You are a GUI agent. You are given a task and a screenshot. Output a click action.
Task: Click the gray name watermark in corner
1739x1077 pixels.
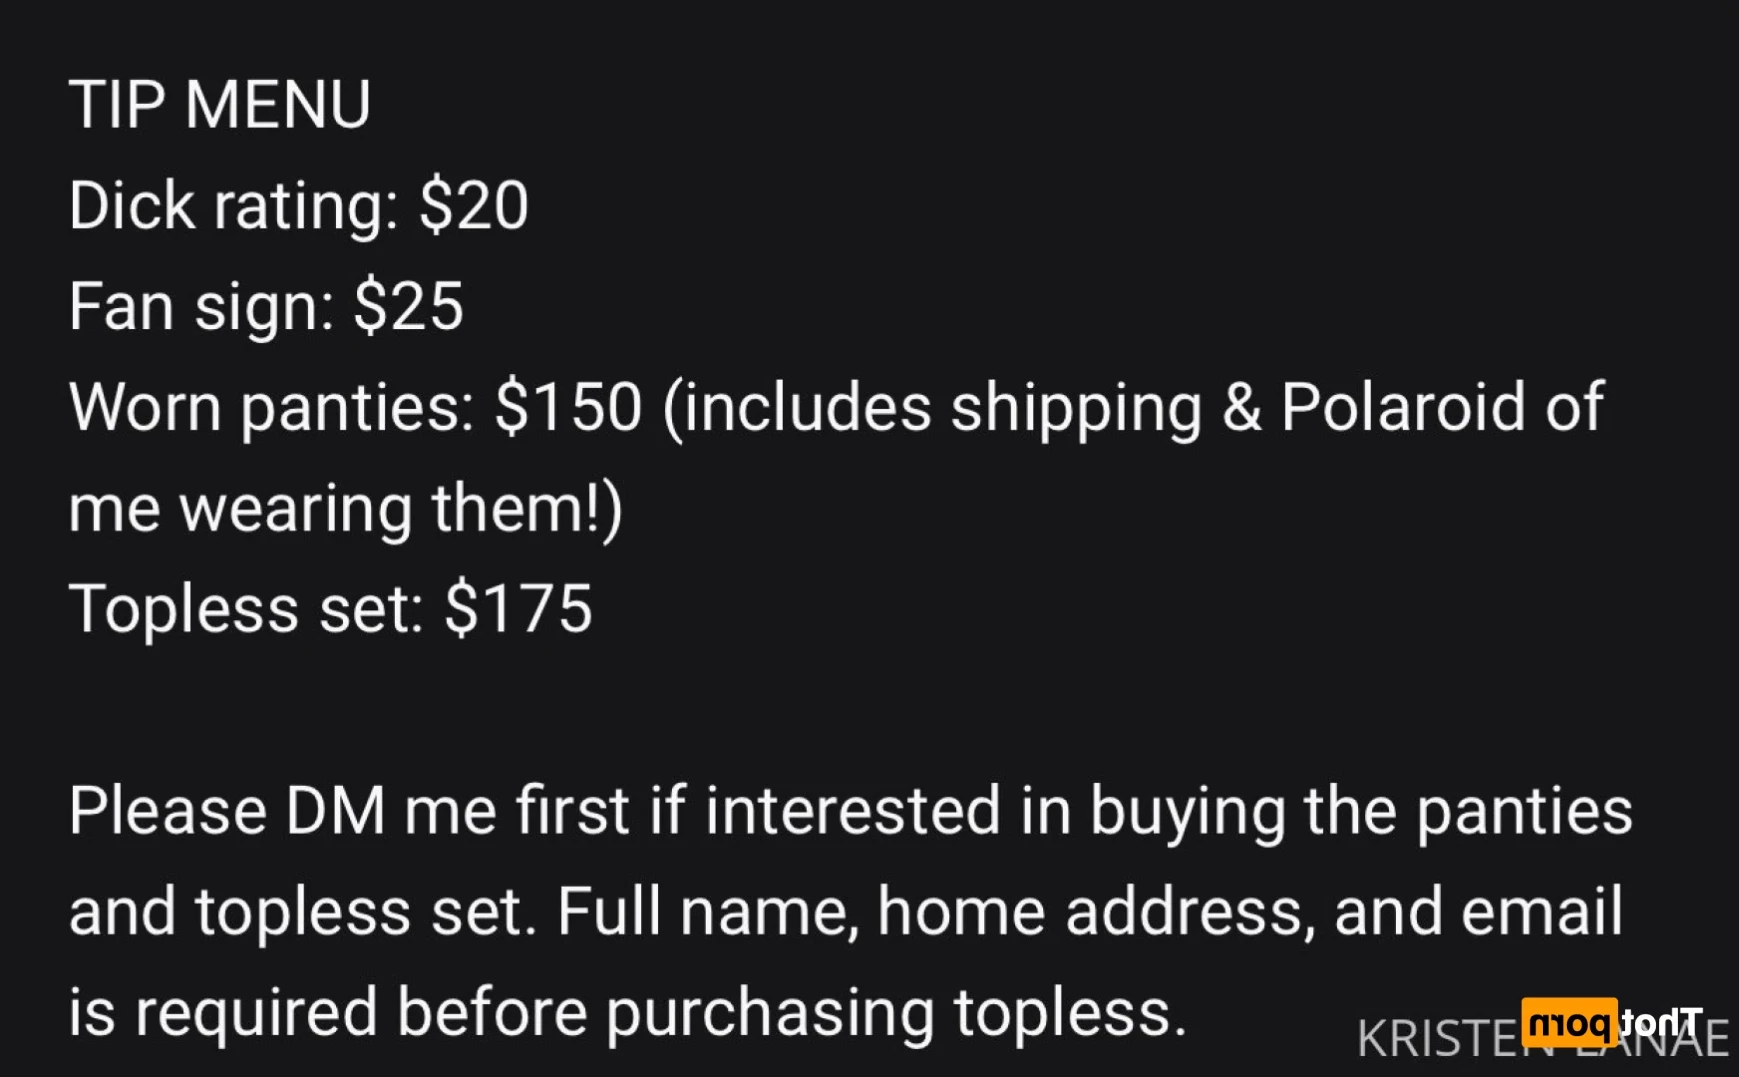pyautogui.click(x=1542, y=1040)
